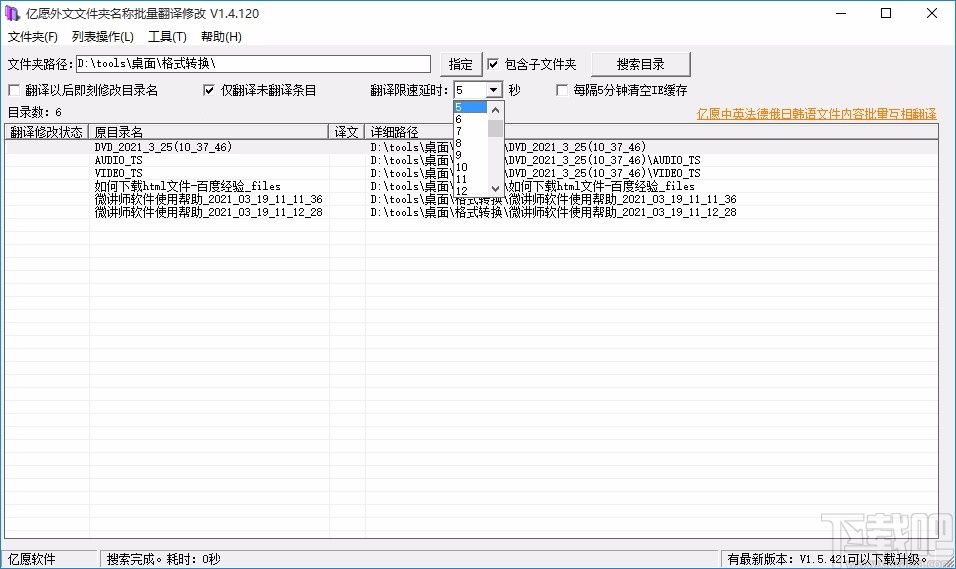Viewport: 956px width, 569px height.
Task: Select row DVD_2021_3_25(10_37_46)
Action: [x=471, y=147]
